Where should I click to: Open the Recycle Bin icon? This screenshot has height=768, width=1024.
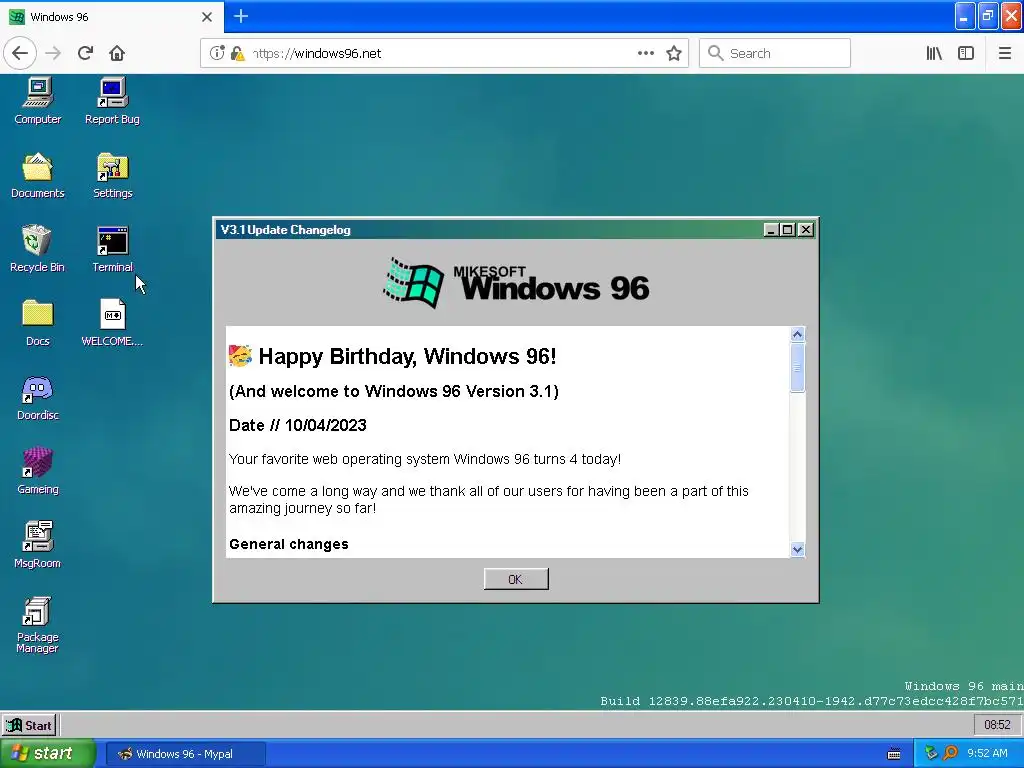pos(37,249)
